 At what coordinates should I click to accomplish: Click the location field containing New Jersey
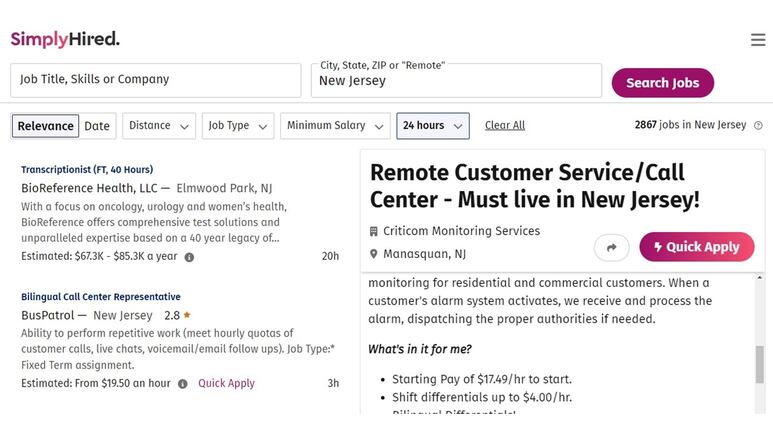coord(457,80)
